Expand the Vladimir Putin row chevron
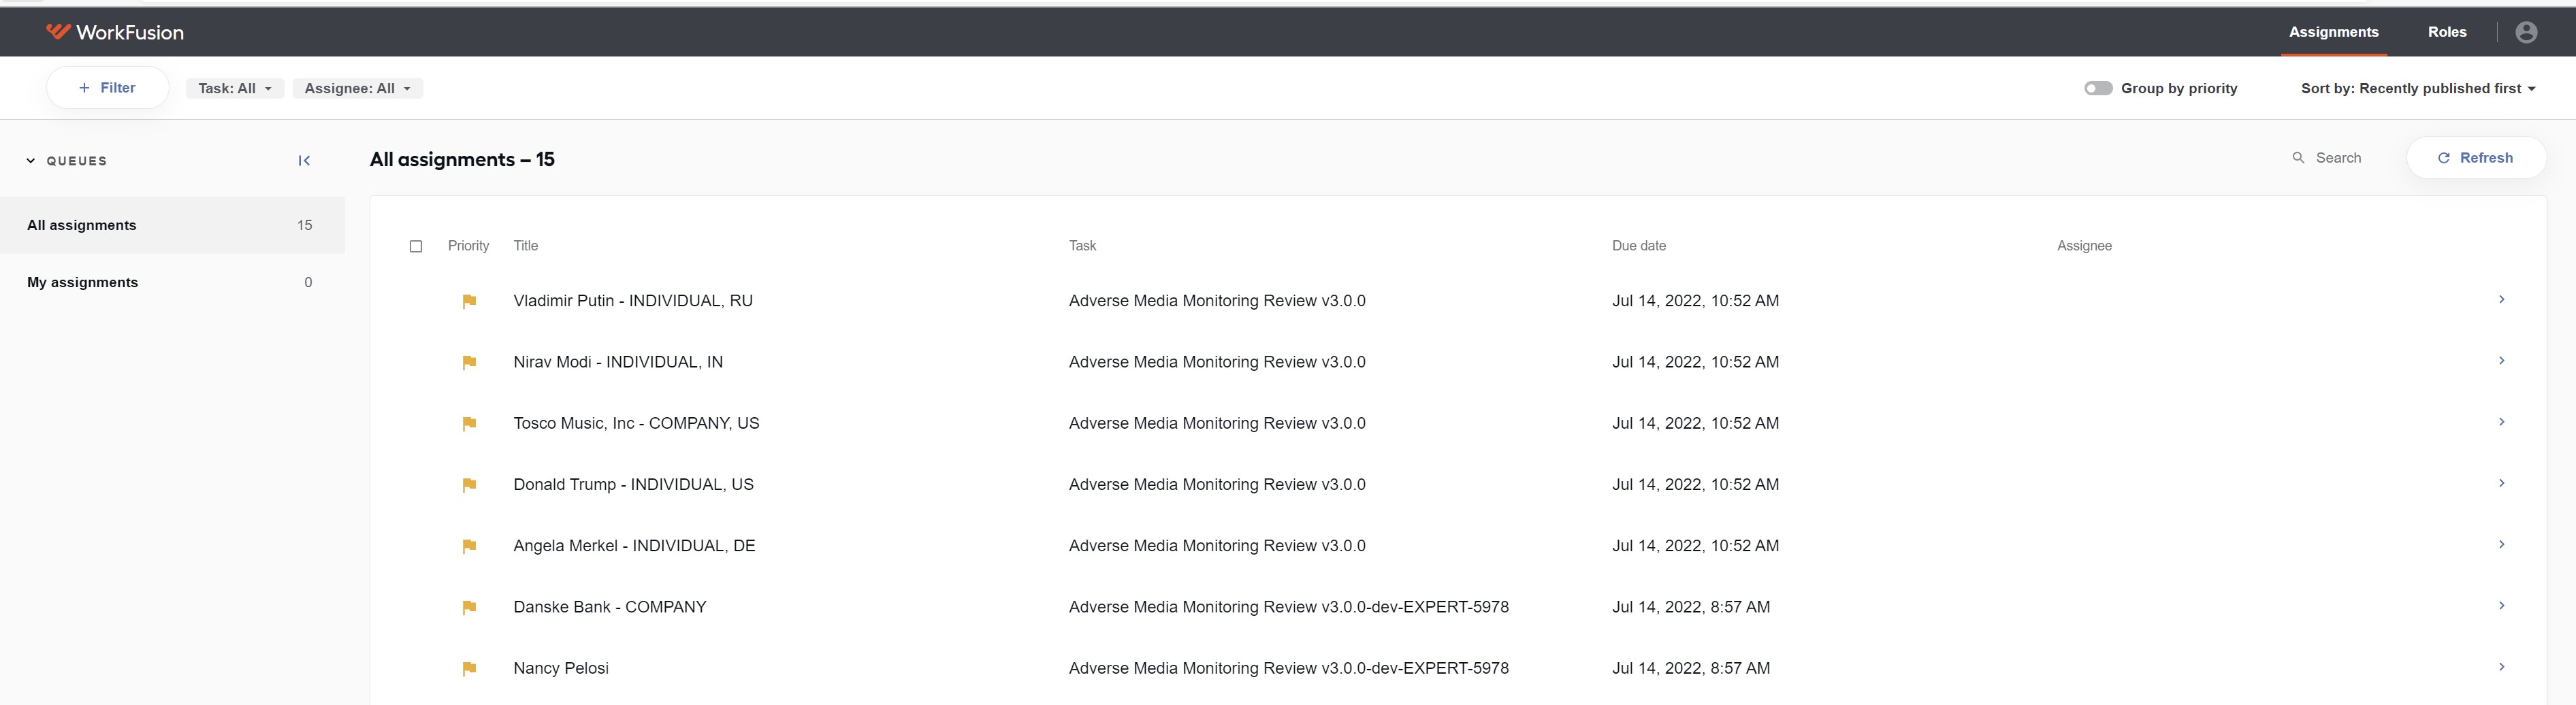Screen dimensions: 2576x705 pos(2501,299)
